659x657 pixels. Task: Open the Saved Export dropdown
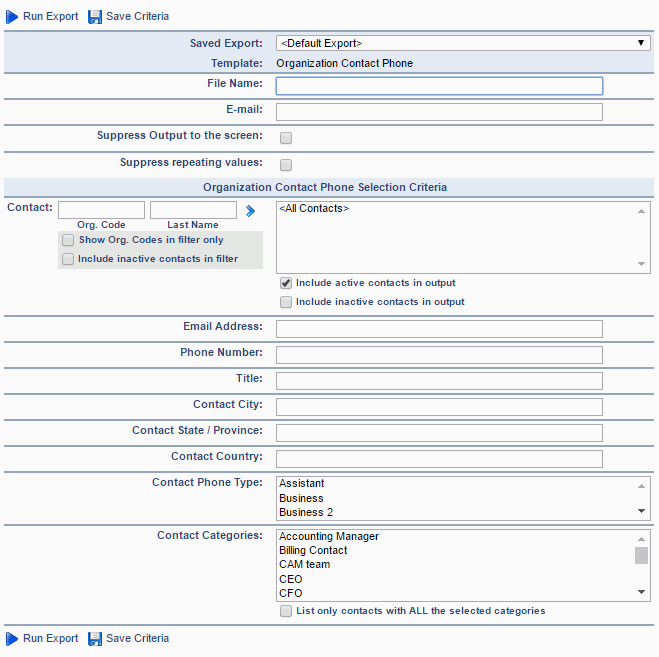463,43
